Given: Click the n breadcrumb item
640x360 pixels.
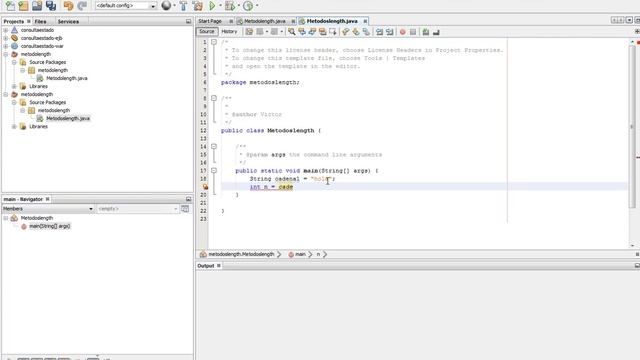Looking at the screenshot, I should pyautogui.click(x=318, y=254).
